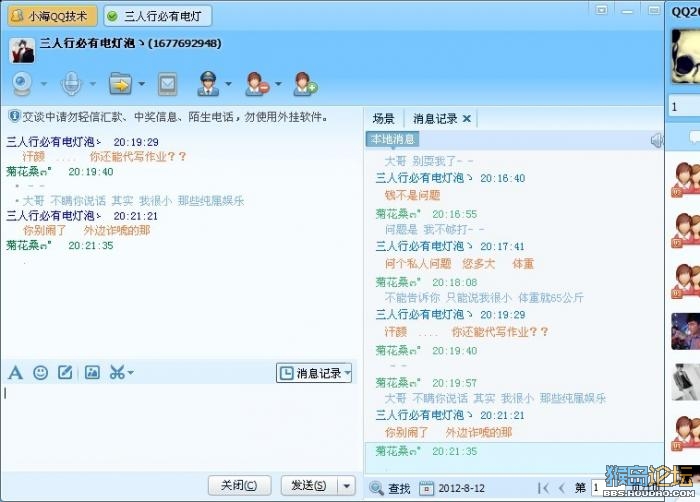Click the mini-mode window button in title bar
700x502 pixels.
[602, 10]
